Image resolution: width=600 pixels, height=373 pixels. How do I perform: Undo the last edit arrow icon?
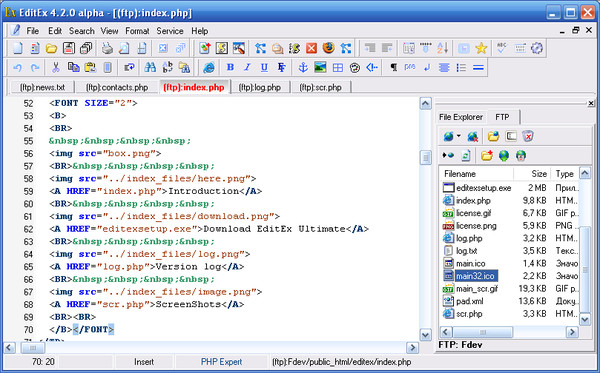tap(18, 68)
